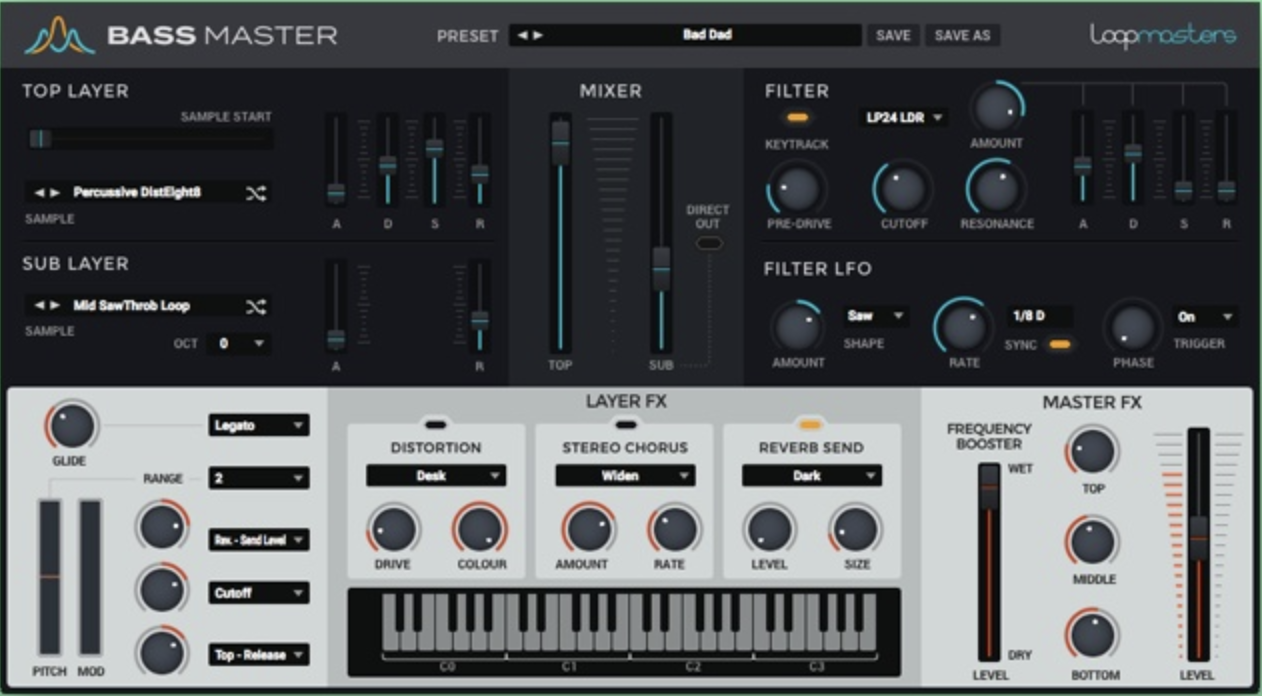Enable the Stereo Chorus effect toggle
The image size is (1262, 696).
[x=625, y=423]
